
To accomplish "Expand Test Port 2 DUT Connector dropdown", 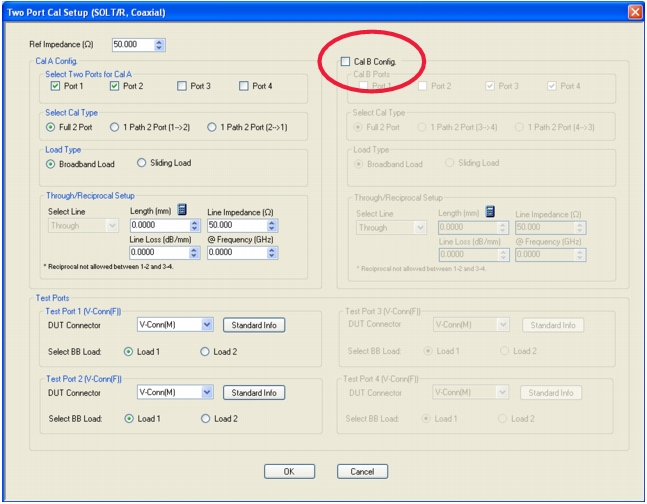I will pyautogui.click(x=207, y=392).
